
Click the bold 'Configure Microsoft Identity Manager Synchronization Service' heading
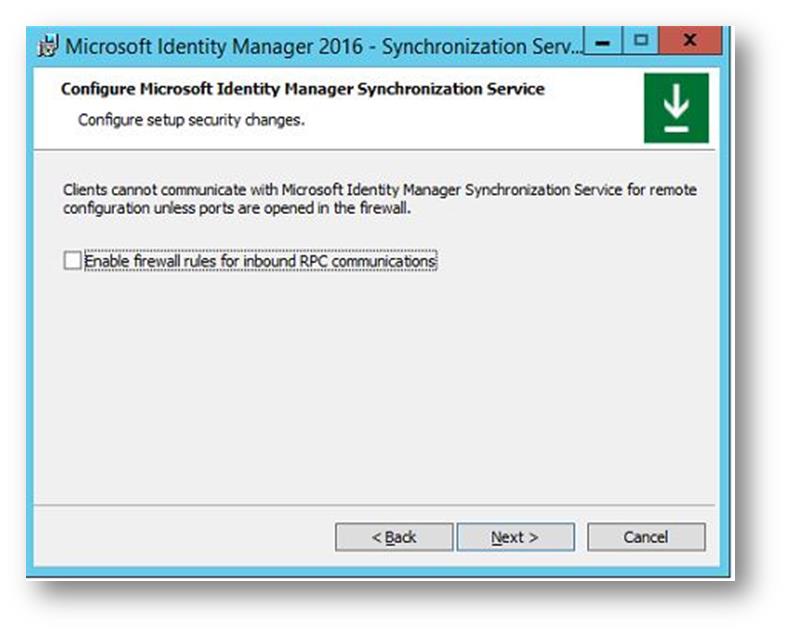point(303,89)
